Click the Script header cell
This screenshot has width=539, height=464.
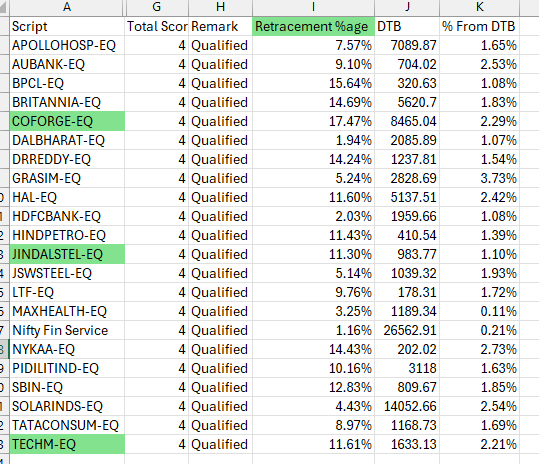(67, 26)
